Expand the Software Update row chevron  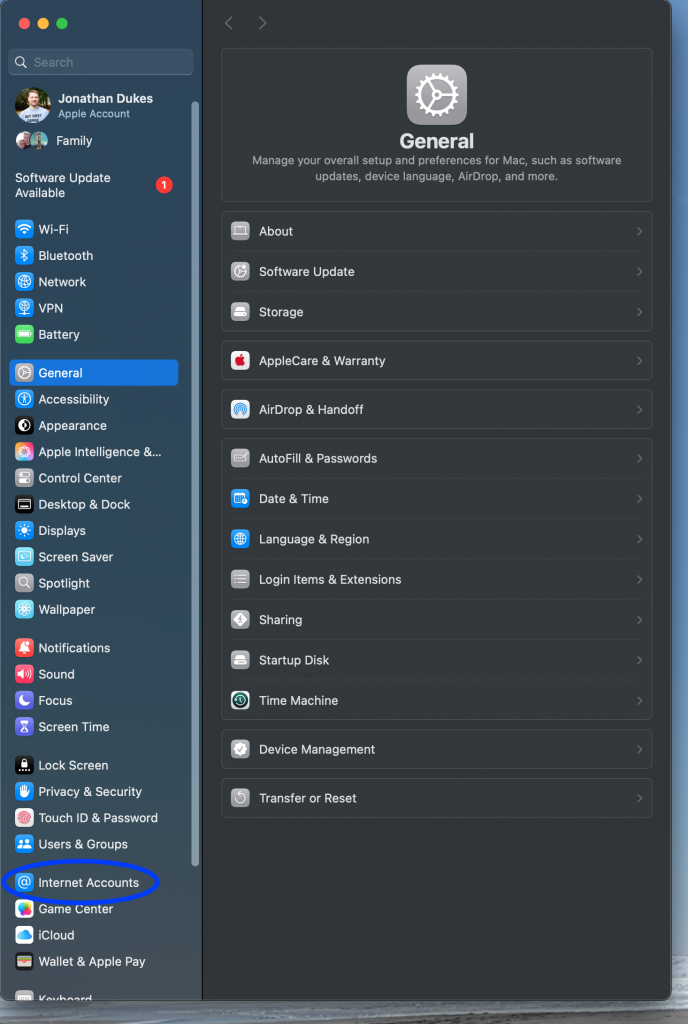[639, 272]
